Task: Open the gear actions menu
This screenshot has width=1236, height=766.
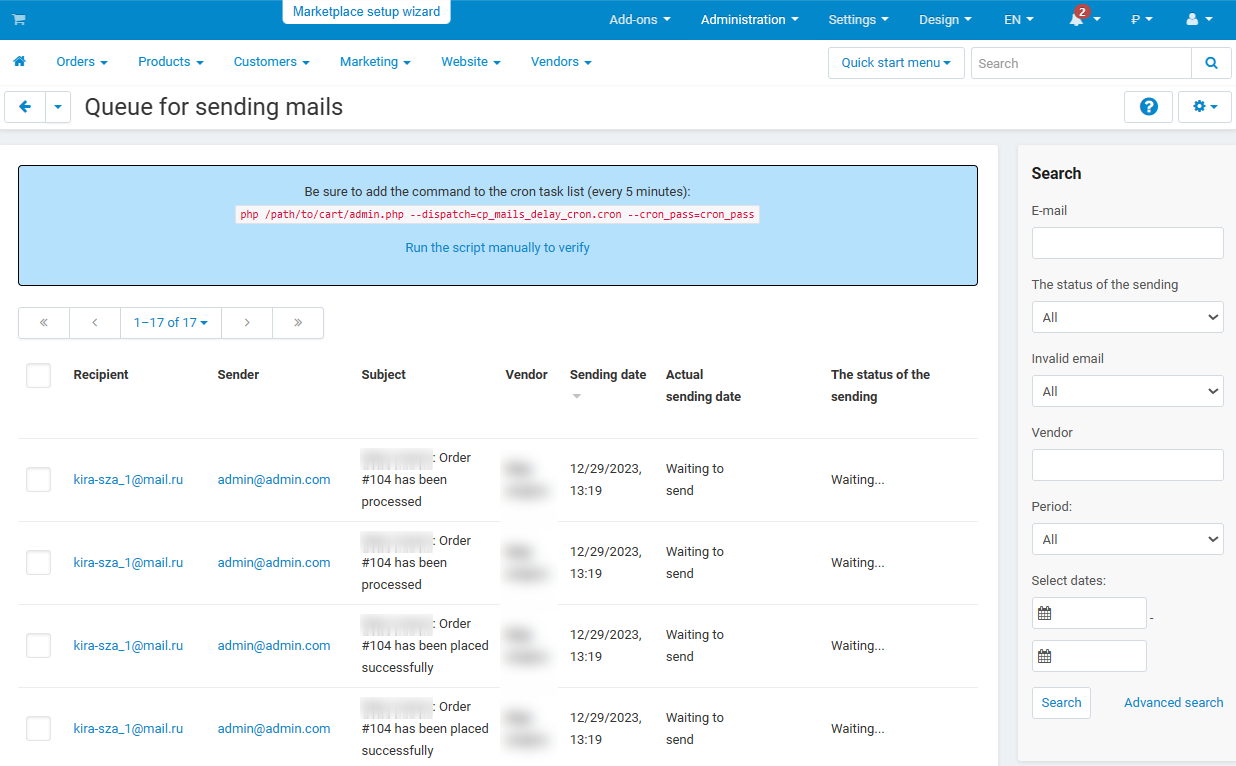Action: [1204, 107]
